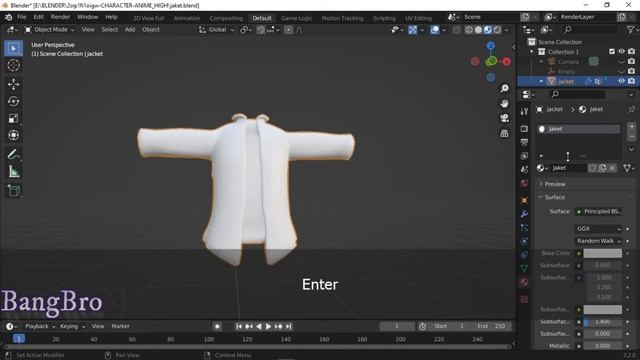Select the Move tool
Viewport: 640px width, 360px height.
(x=13, y=84)
